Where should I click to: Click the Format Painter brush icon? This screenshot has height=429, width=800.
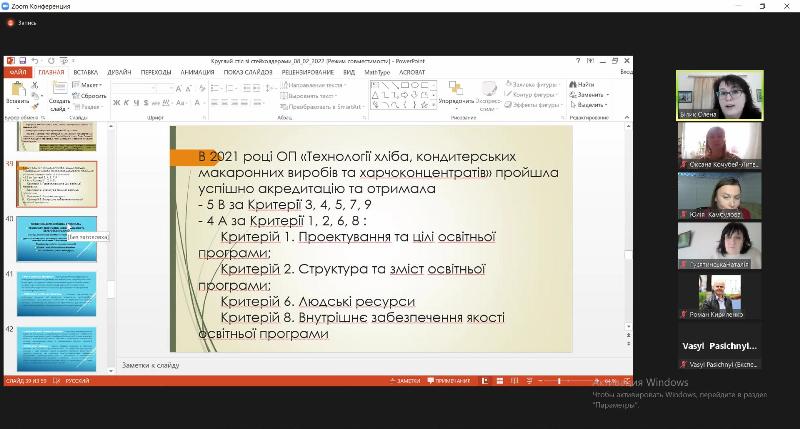tap(35, 106)
